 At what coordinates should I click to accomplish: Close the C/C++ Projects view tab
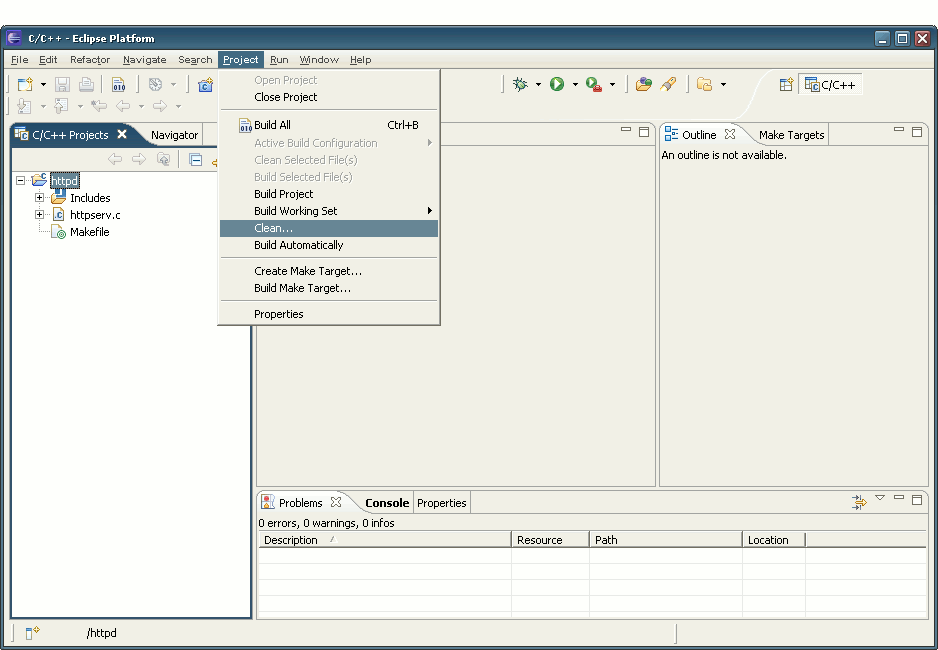122,135
